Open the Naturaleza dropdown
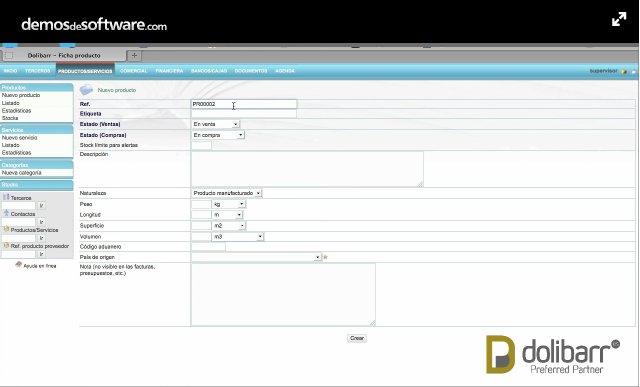 tap(227, 193)
